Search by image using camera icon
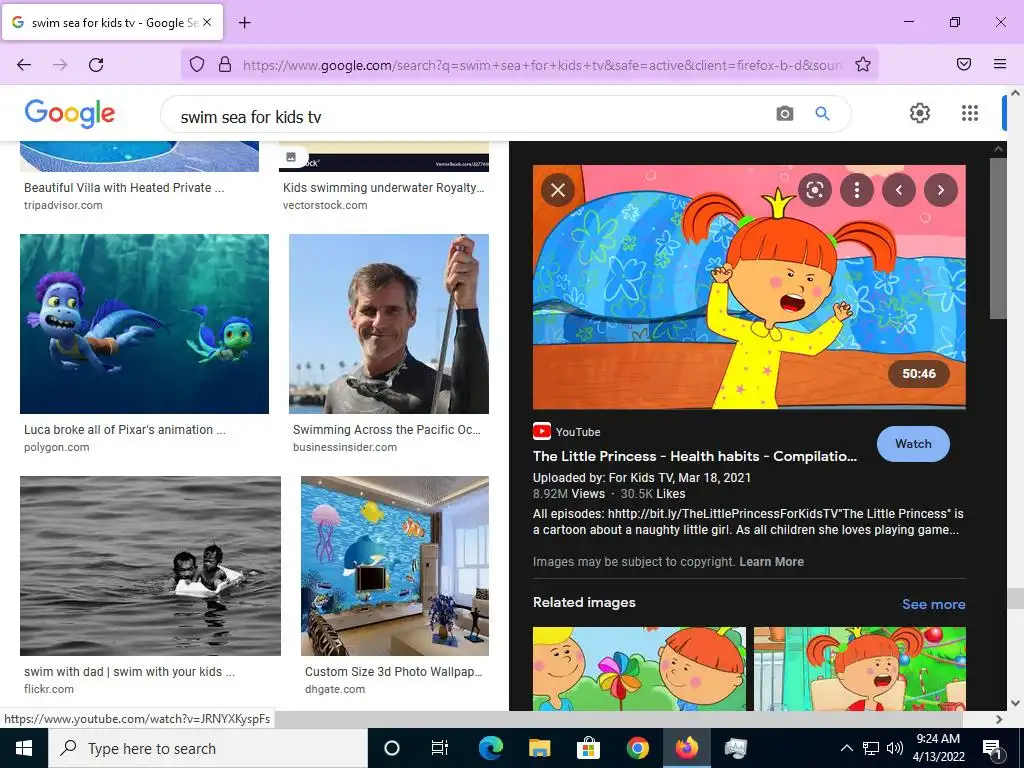The image size is (1024, 768). 784,114
